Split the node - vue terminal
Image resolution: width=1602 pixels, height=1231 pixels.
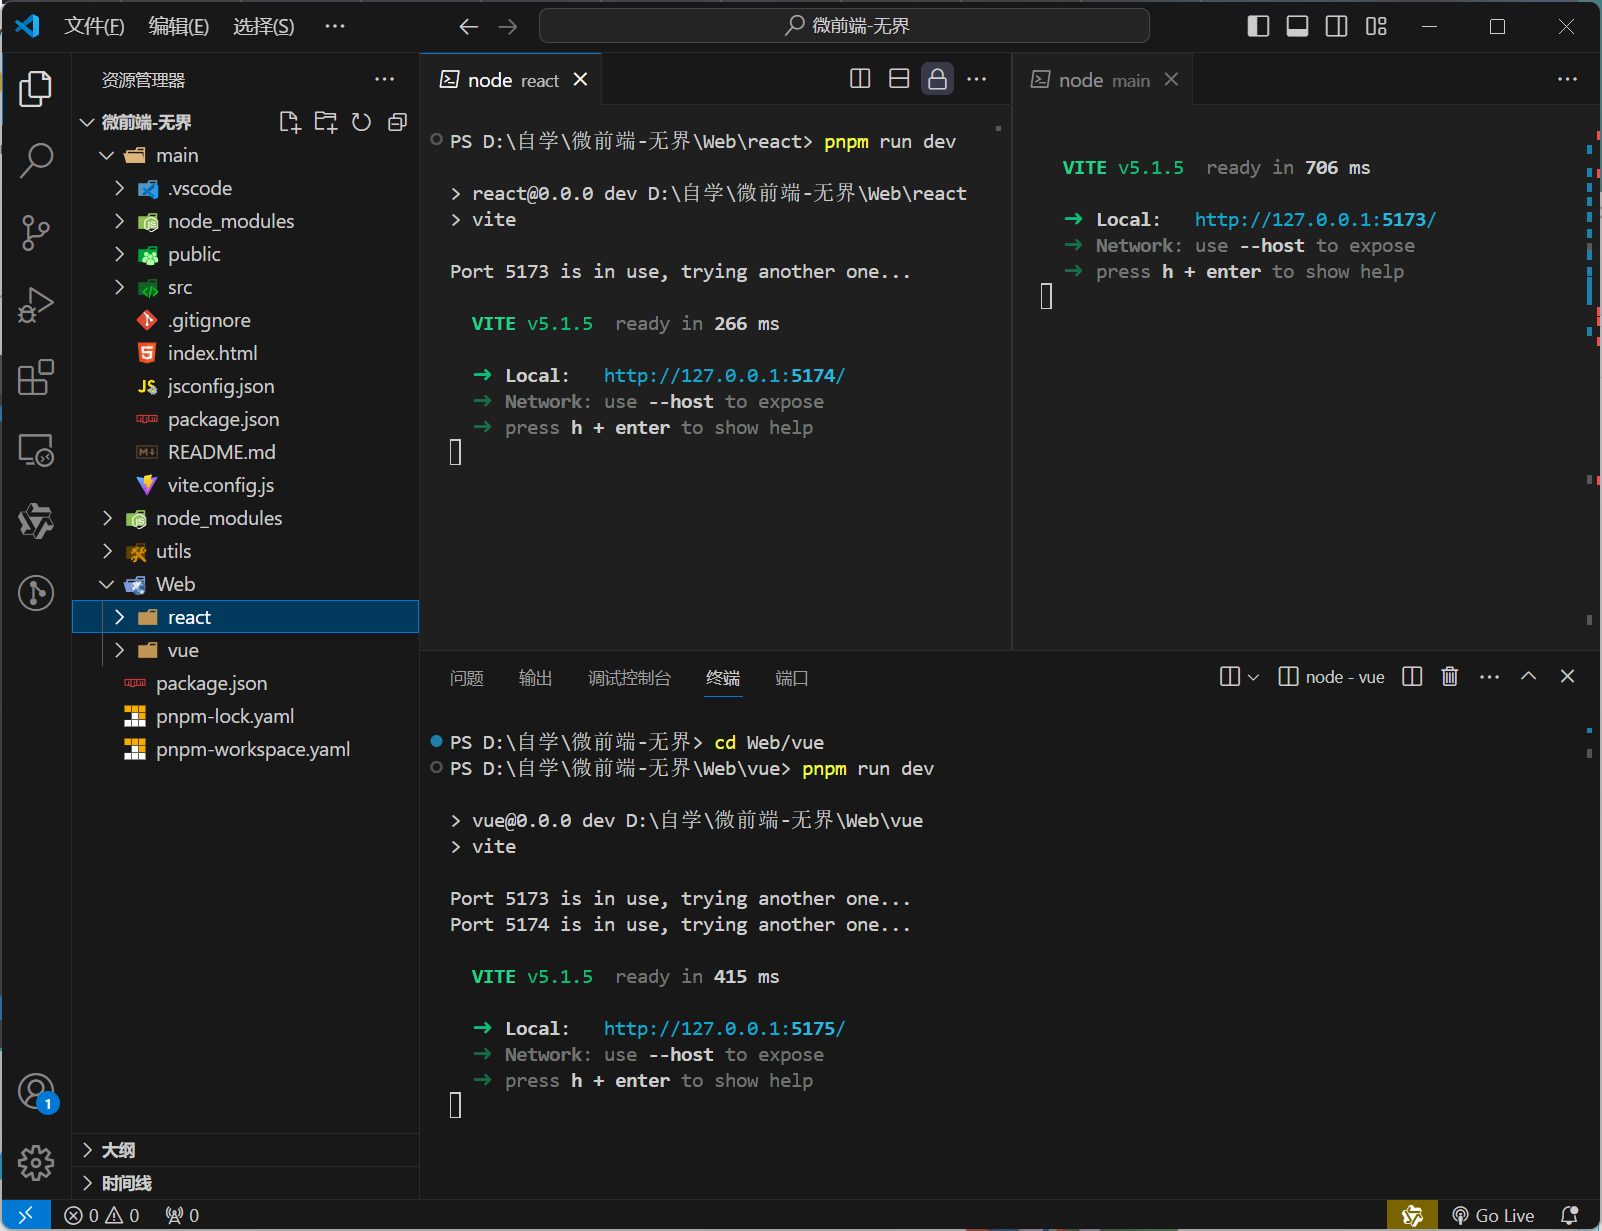(x=1412, y=677)
